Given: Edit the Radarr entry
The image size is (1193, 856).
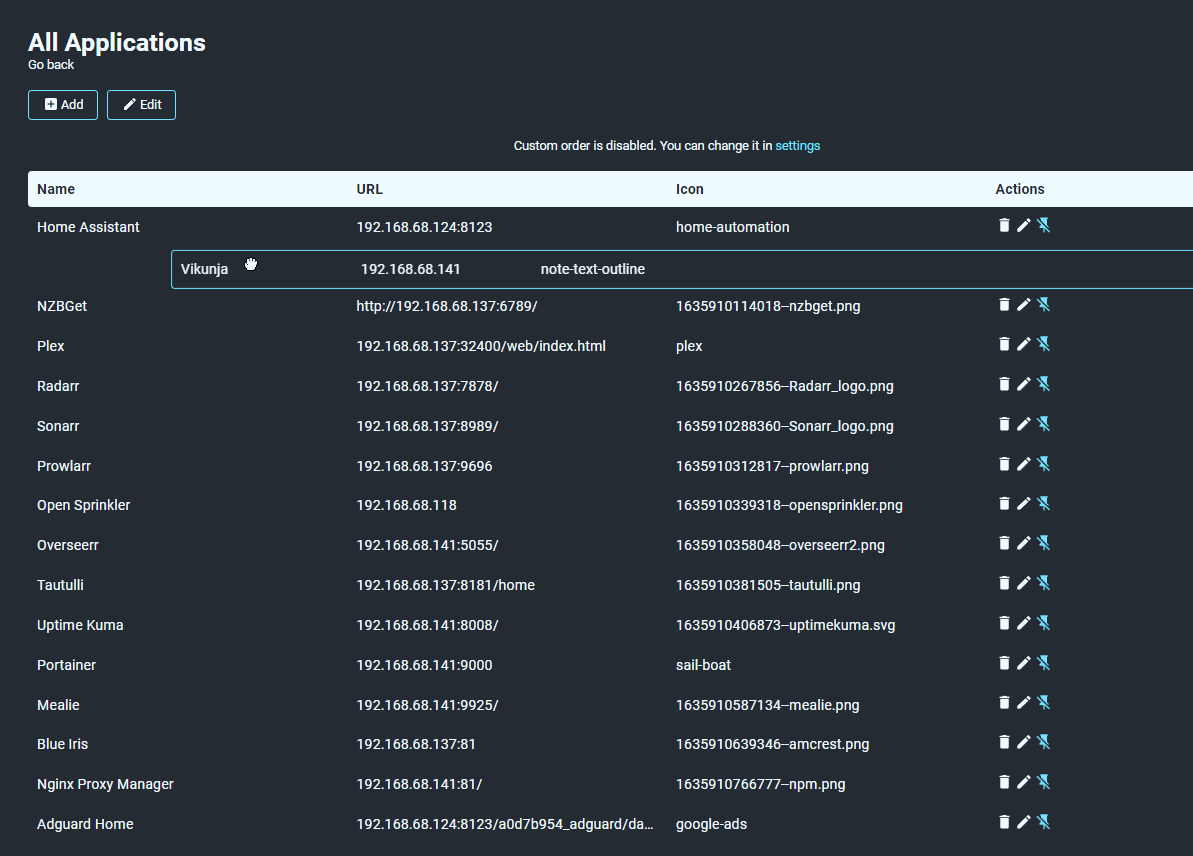Looking at the screenshot, I should coord(1024,384).
